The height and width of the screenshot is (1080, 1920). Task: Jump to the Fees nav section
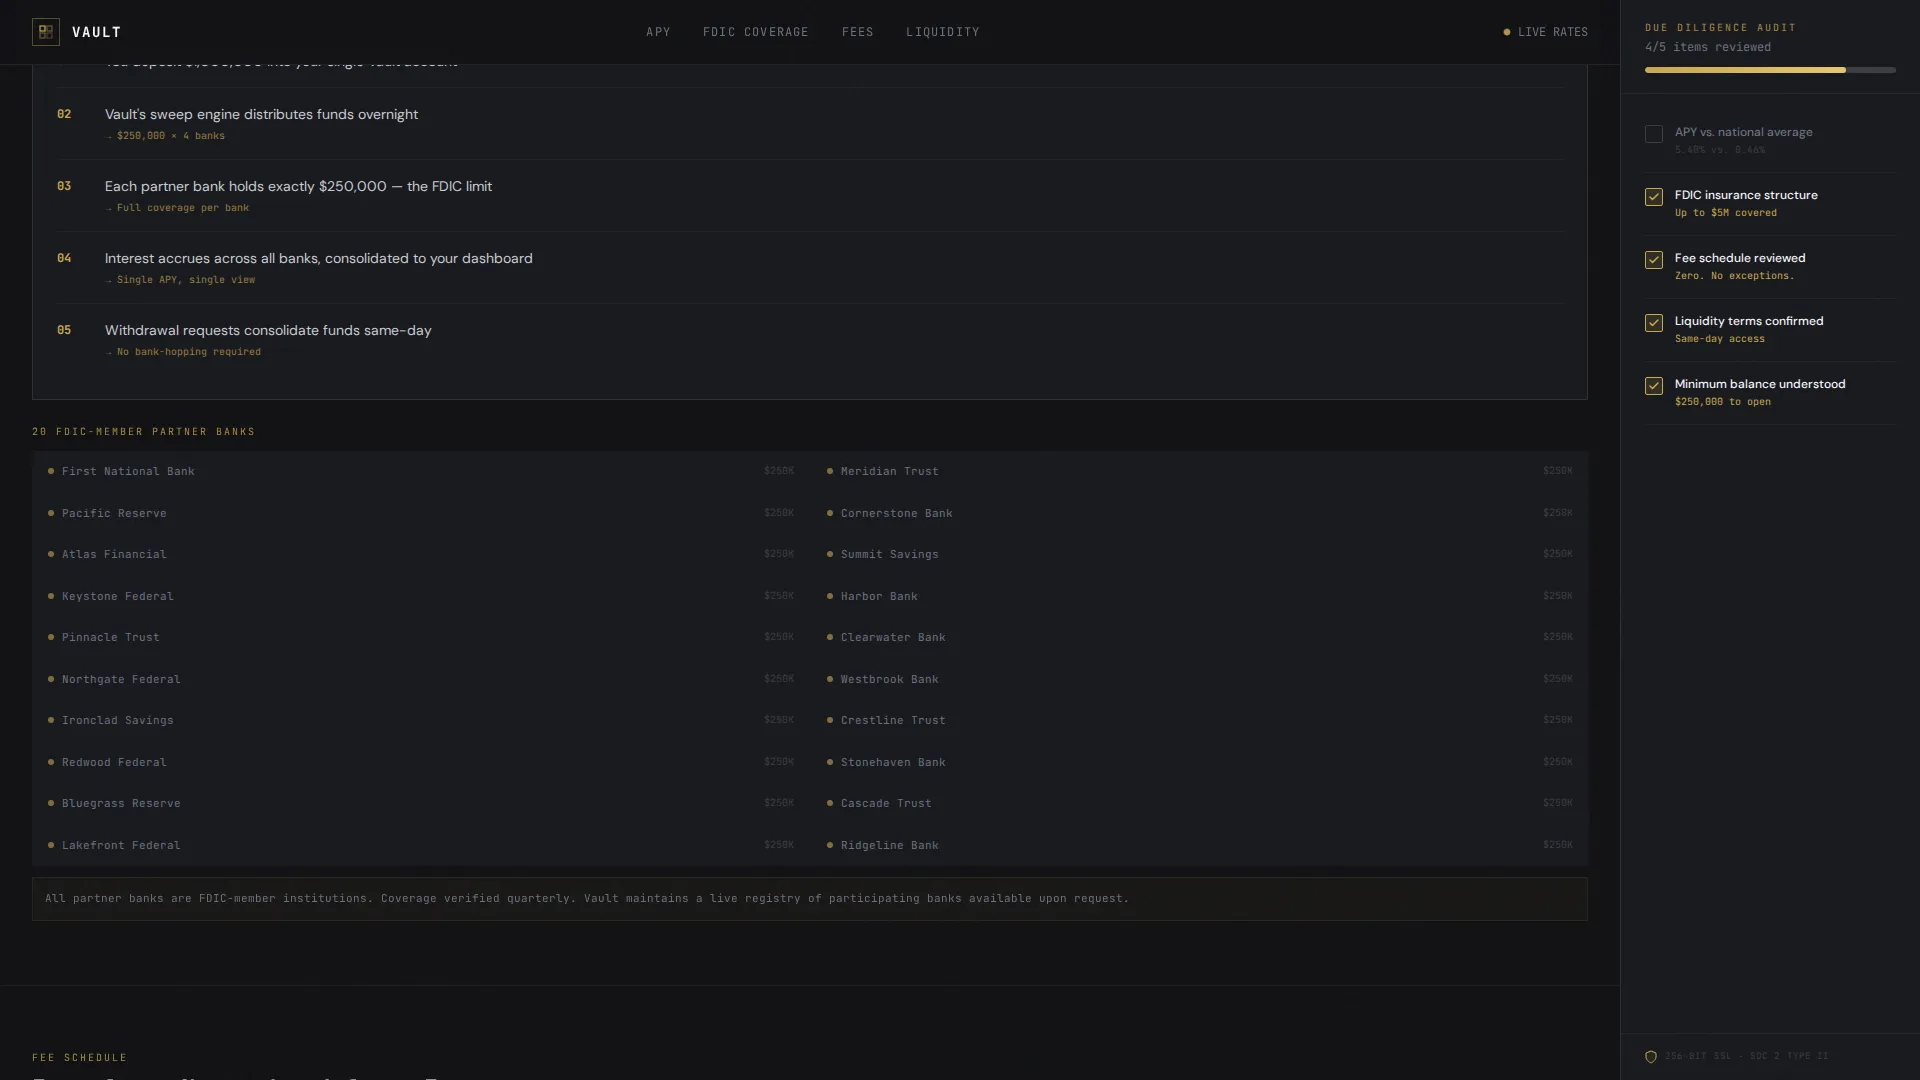858,32
